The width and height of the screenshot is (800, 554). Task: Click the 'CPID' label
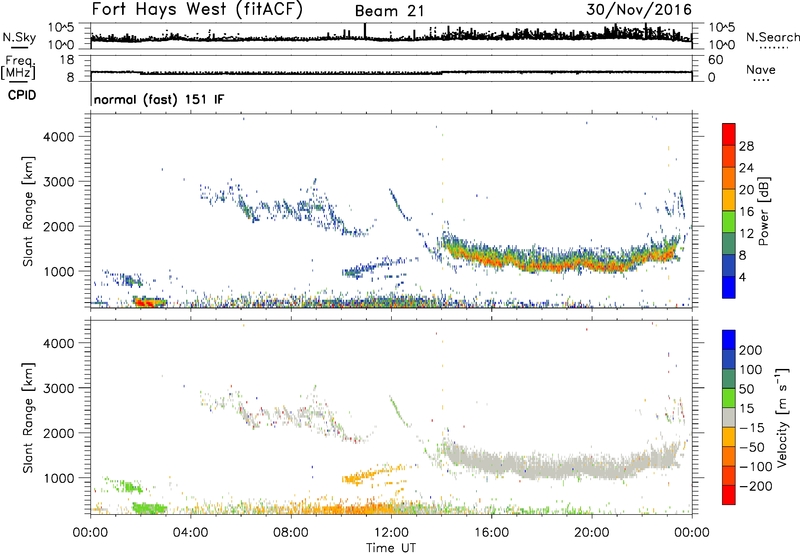22,95
